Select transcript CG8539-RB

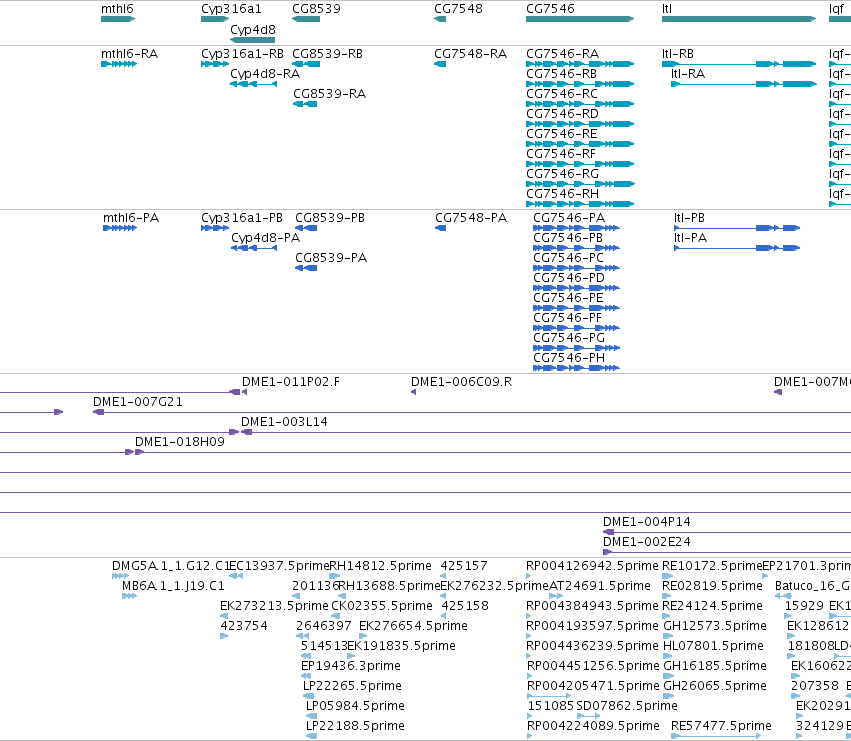coord(306,64)
